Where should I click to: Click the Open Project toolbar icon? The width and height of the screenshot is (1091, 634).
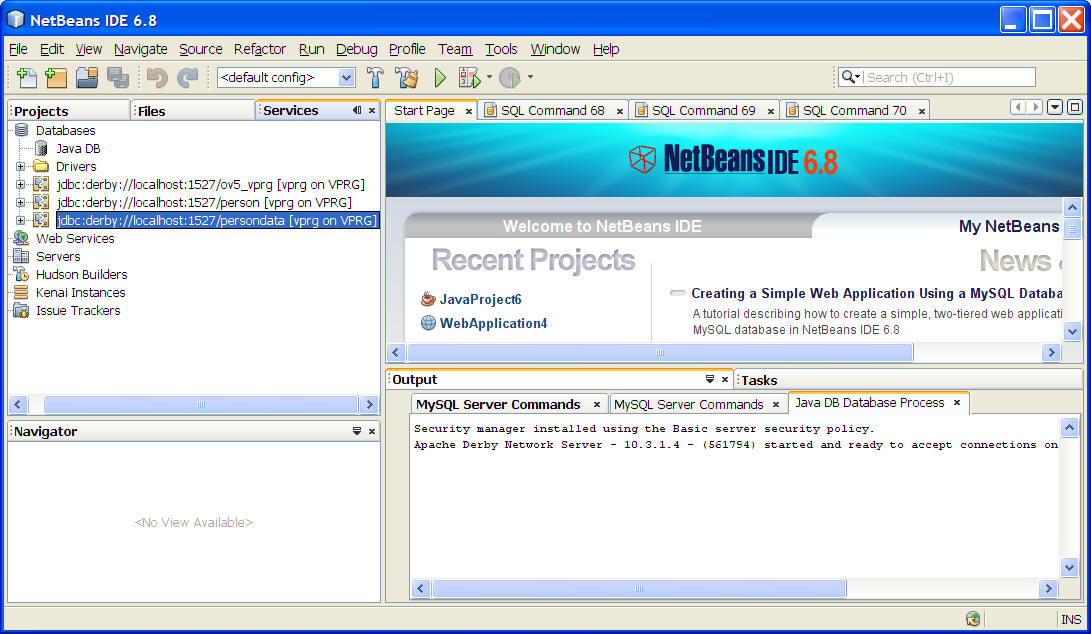(87, 77)
